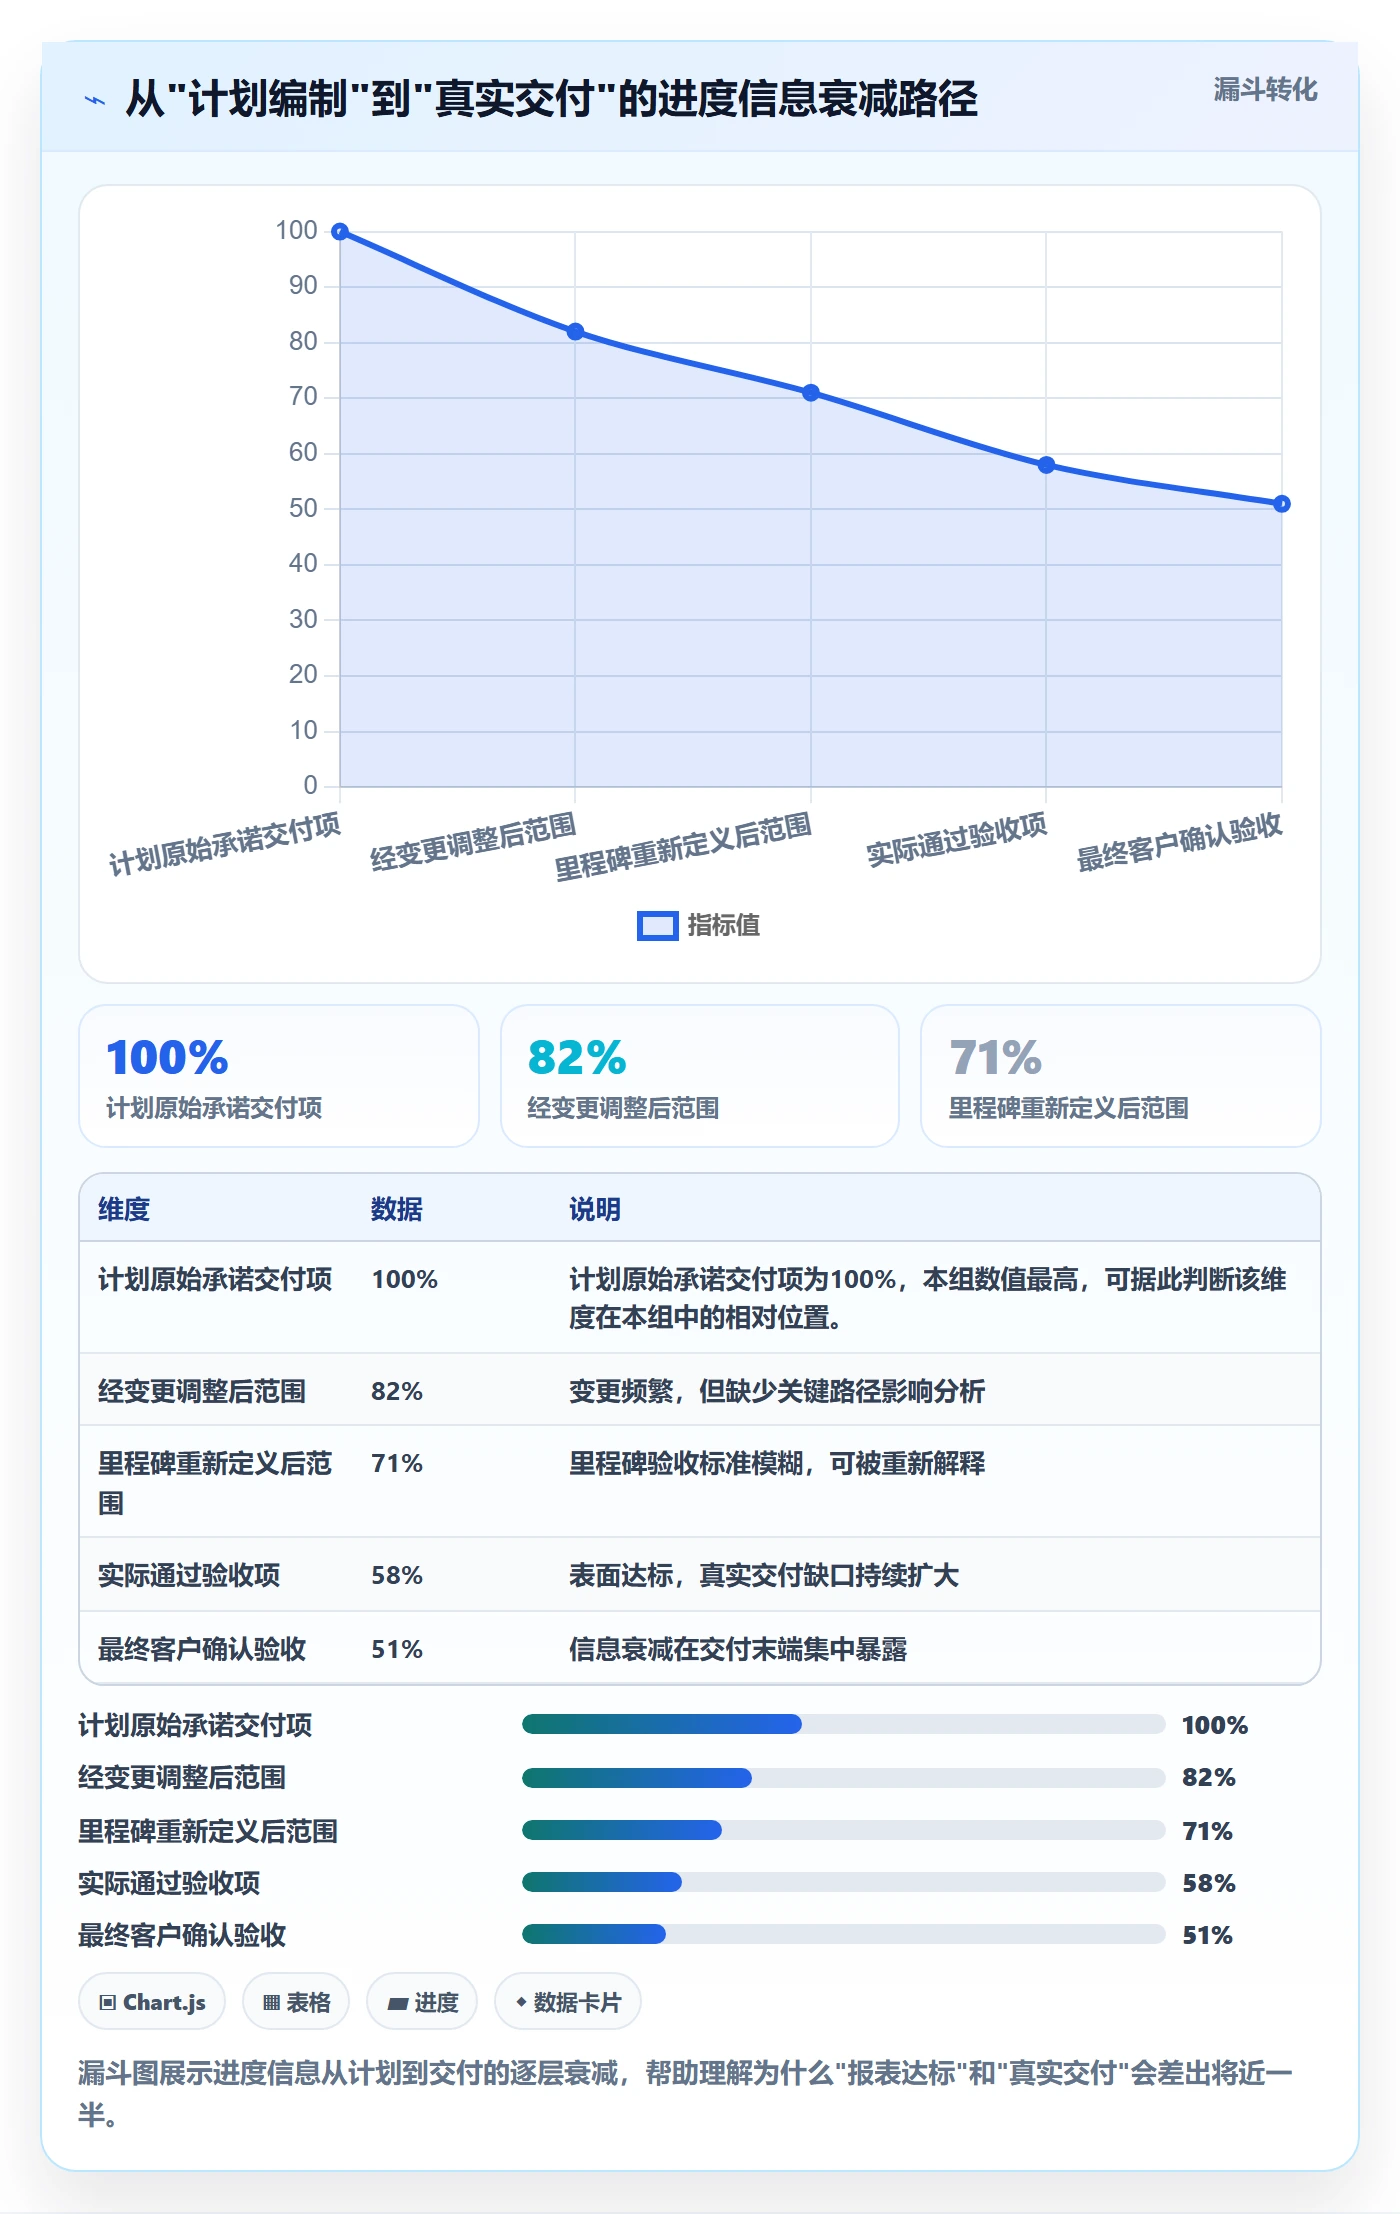Click table text 里程碑验收标准模糊，可被重新解释
The width and height of the screenshot is (1400, 2214).
777,1464
